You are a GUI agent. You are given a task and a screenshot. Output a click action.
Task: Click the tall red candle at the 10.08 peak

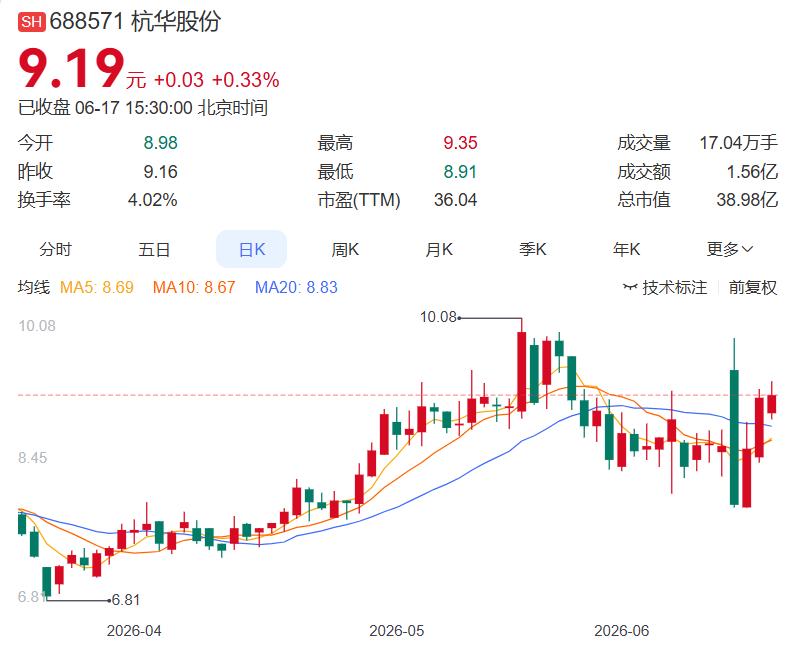(x=522, y=371)
